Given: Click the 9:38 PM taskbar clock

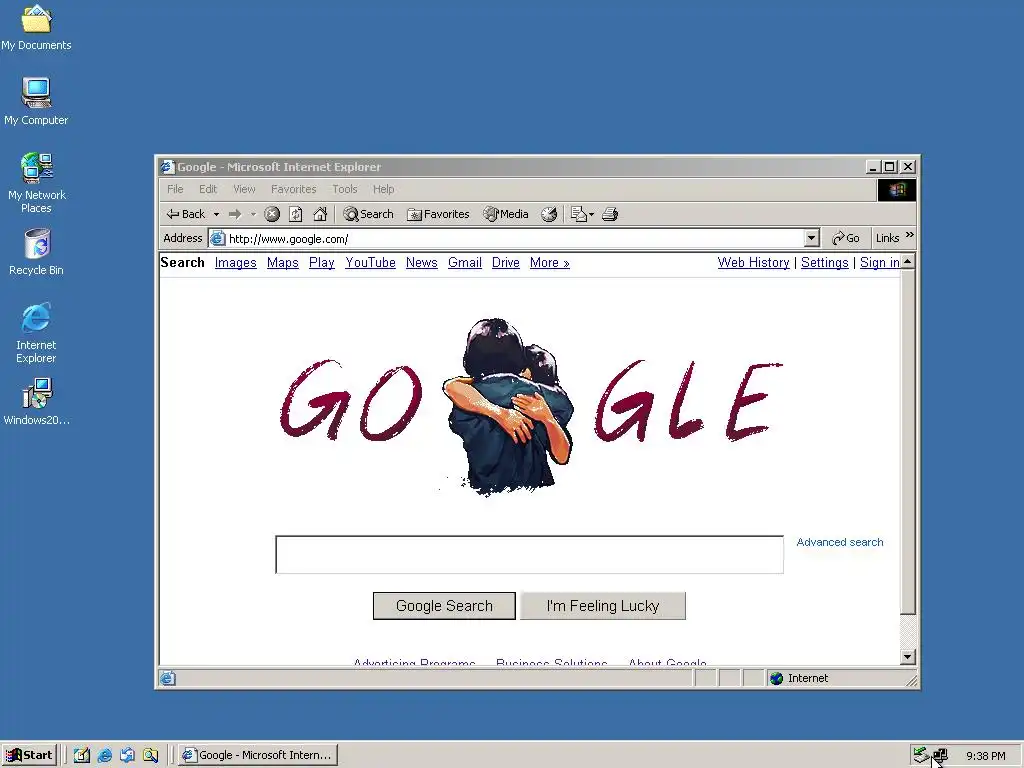Looking at the screenshot, I should 985,756.
